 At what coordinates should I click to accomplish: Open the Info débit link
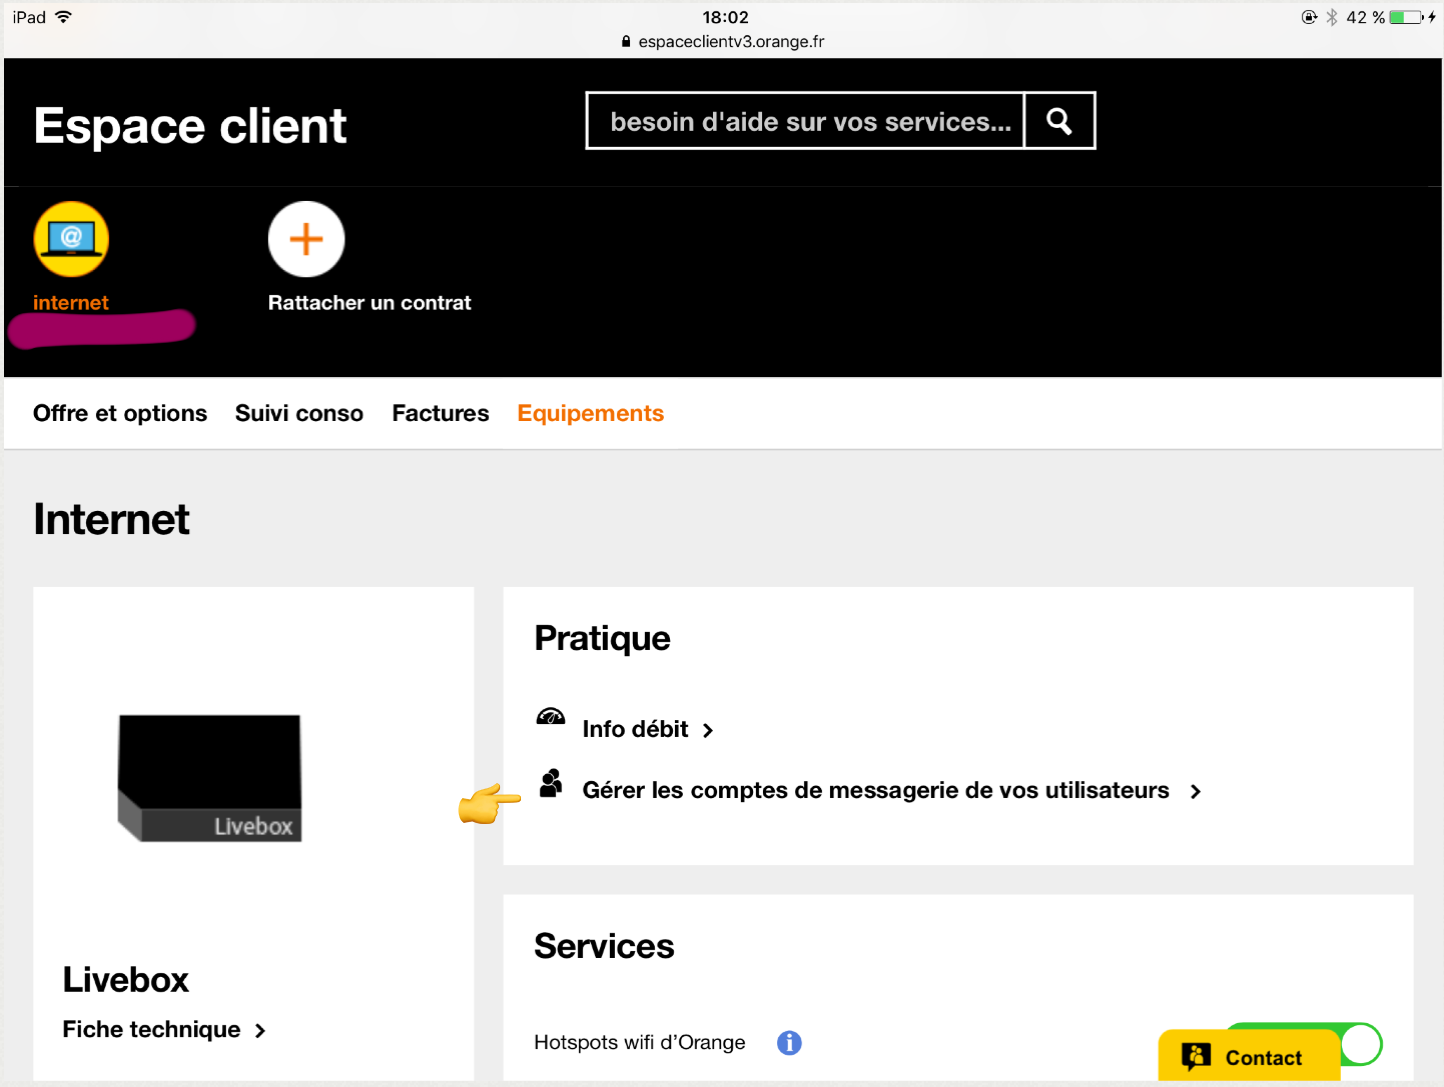(635, 729)
